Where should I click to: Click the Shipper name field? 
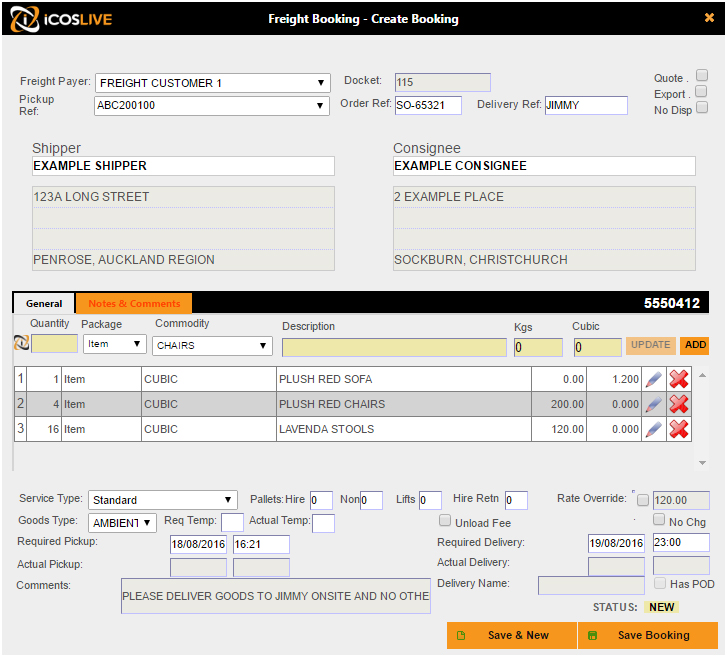183,166
